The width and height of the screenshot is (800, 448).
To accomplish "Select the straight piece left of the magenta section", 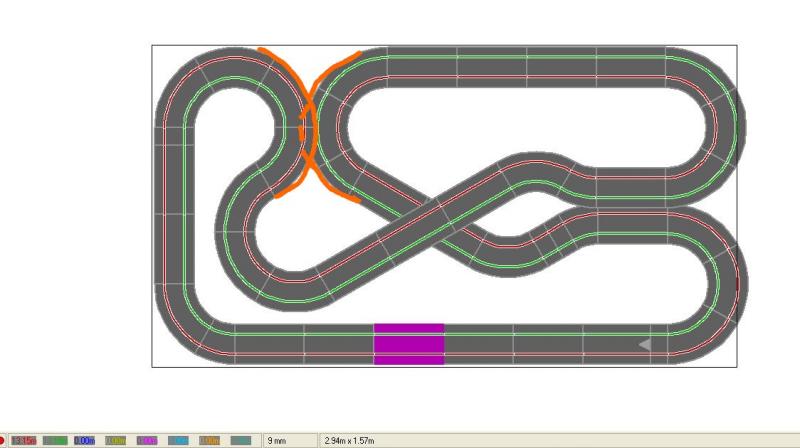I will 338,343.
